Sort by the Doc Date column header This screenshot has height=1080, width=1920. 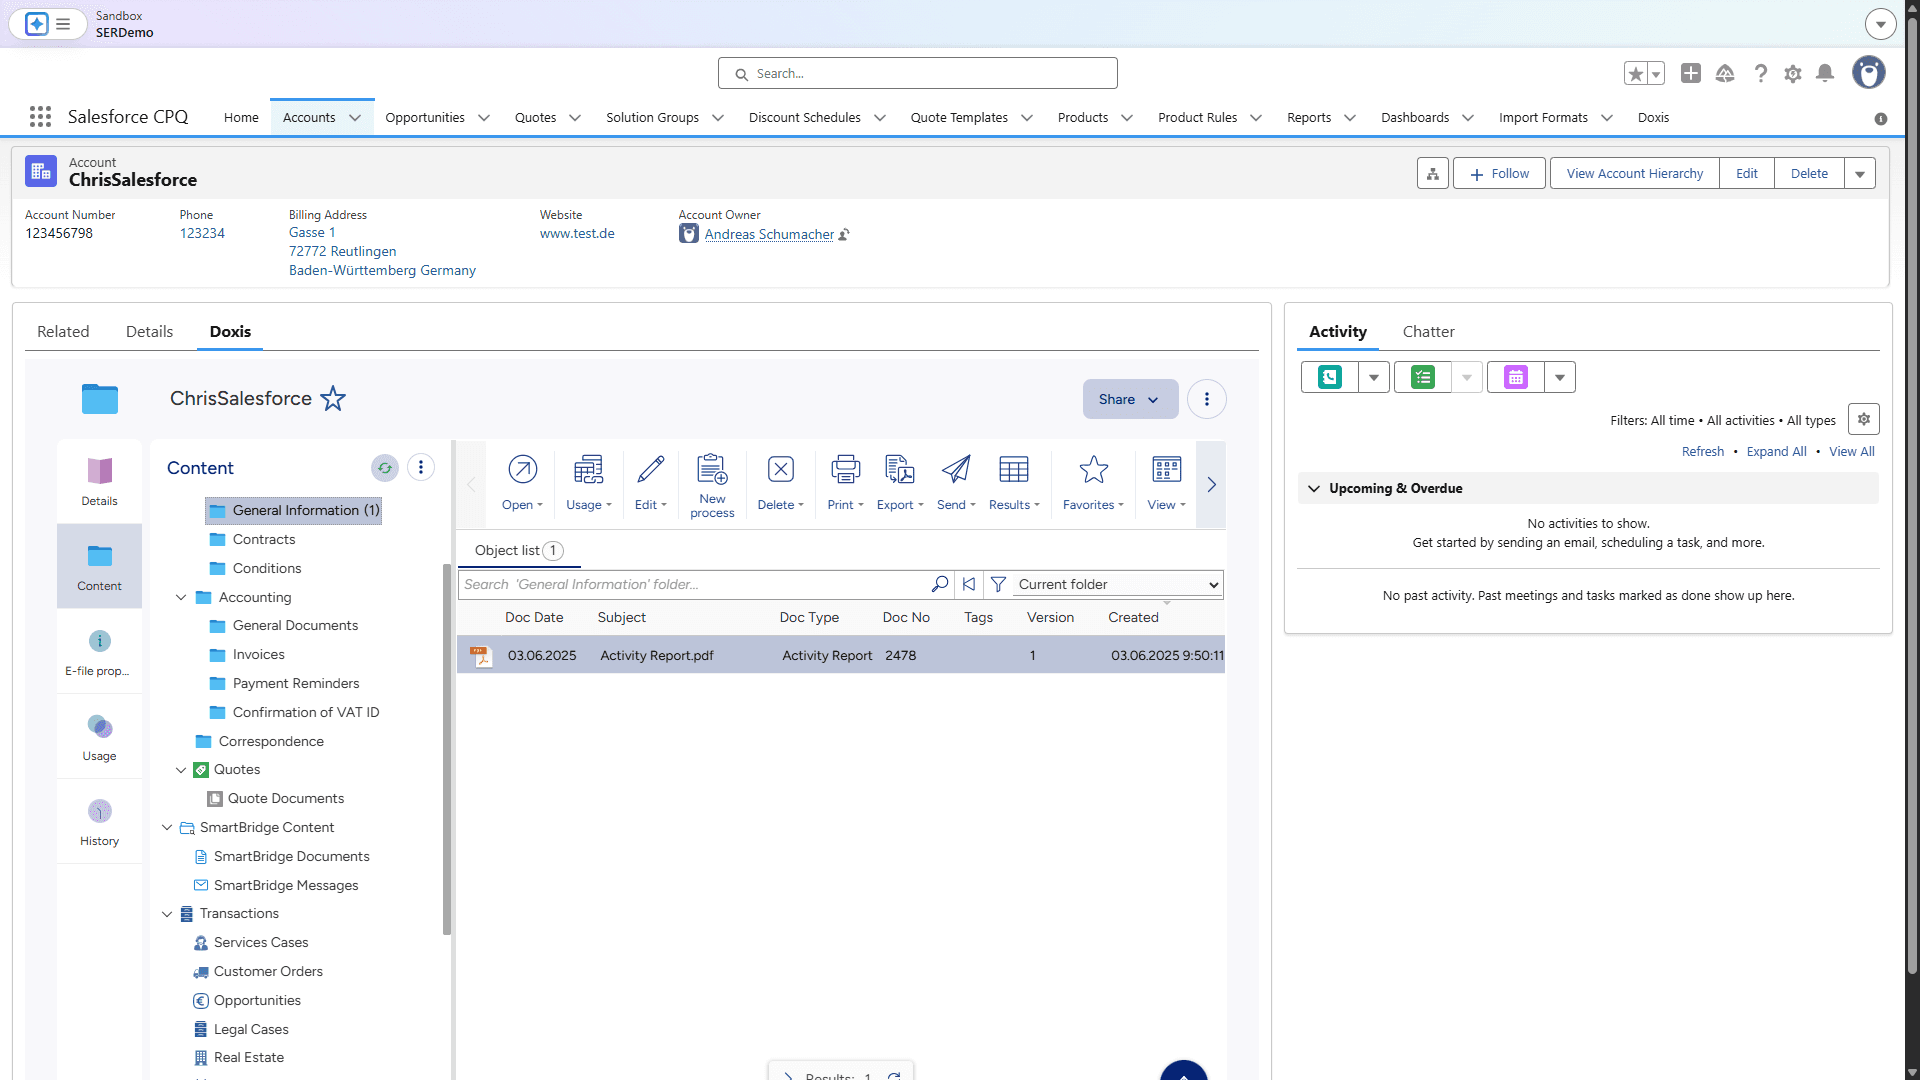pyautogui.click(x=534, y=617)
